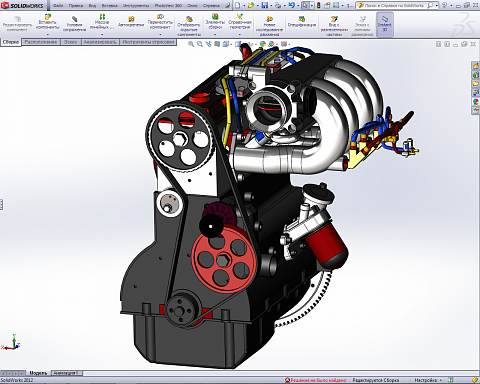Click the Select cursor tool
The width and height of the screenshot is (480, 384).
[305, 5]
